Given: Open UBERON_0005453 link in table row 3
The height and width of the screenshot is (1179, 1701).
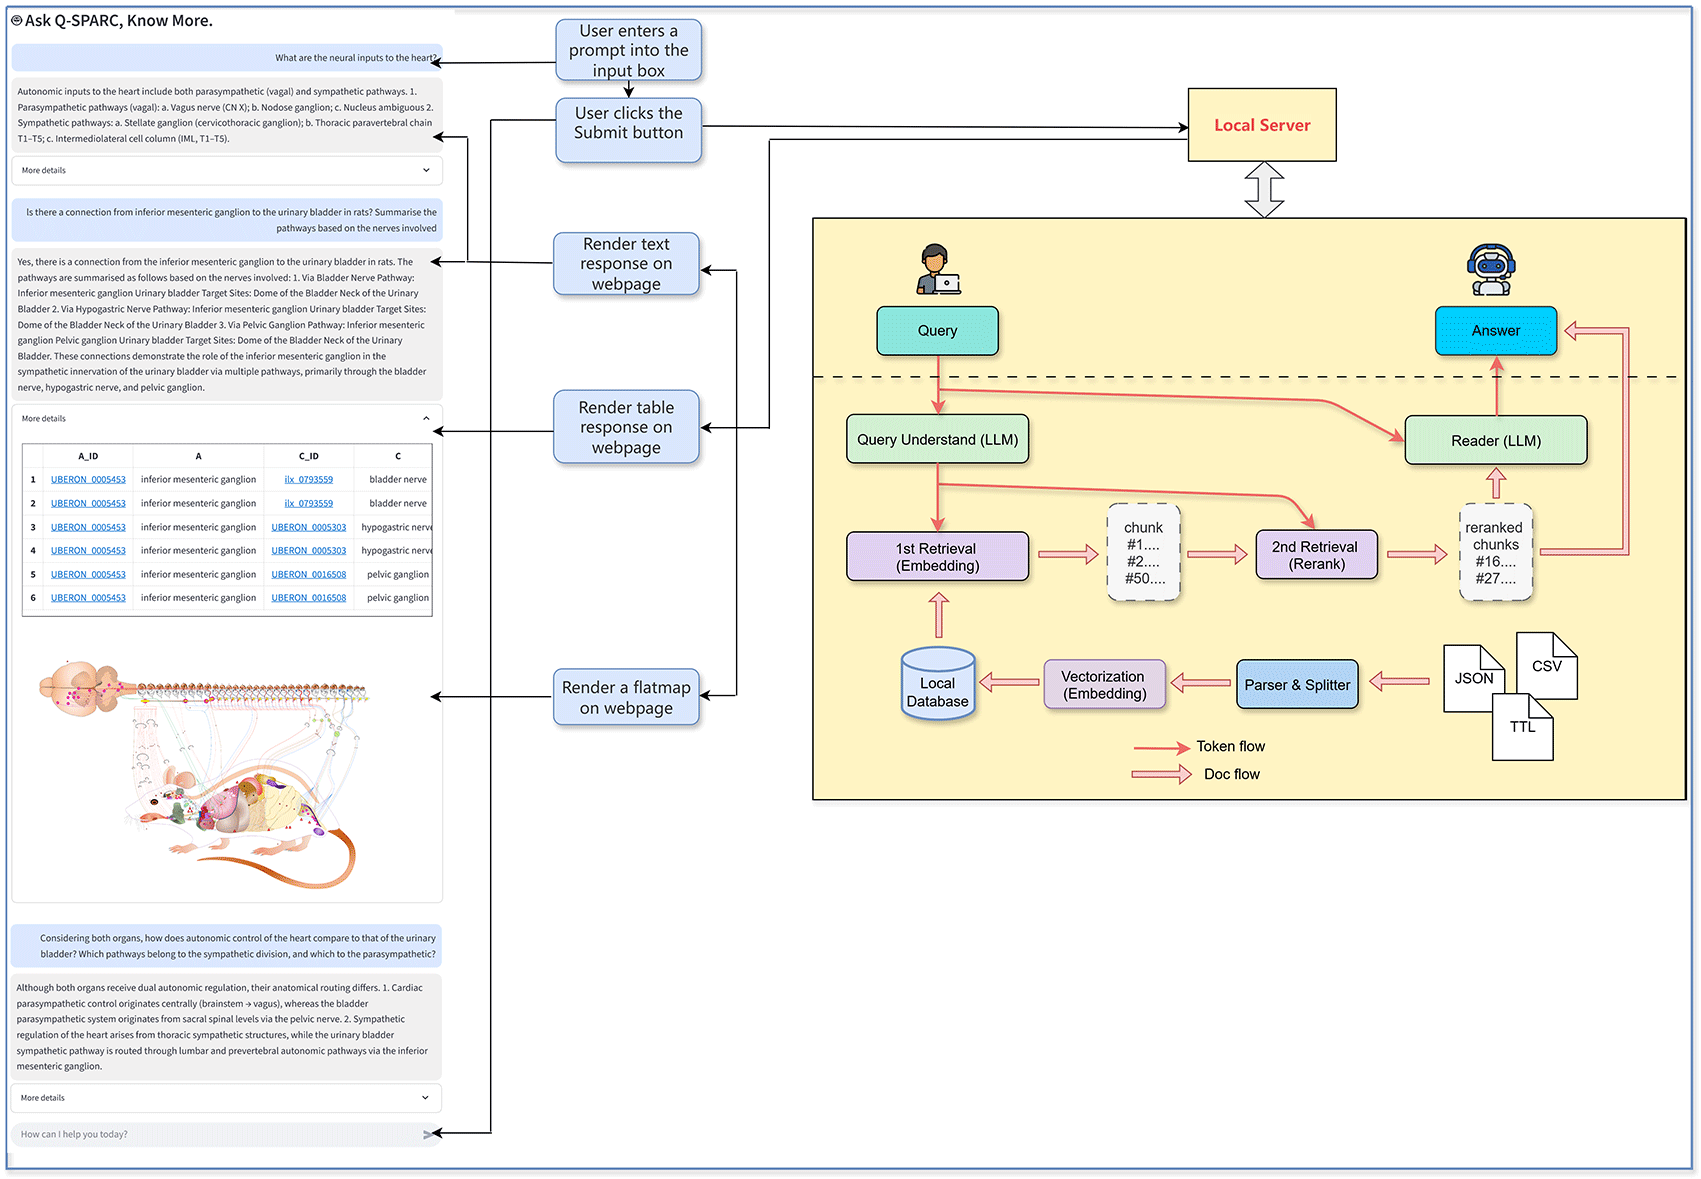Looking at the screenshot, I should [88, 527].
